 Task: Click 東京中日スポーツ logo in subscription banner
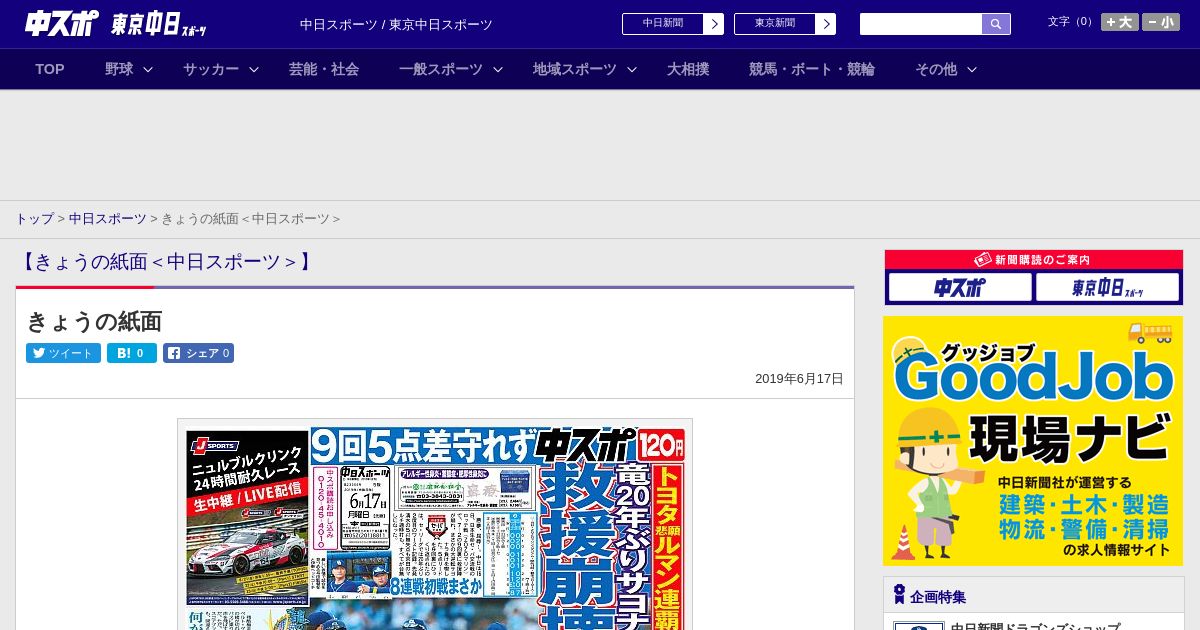(1108, 288)
